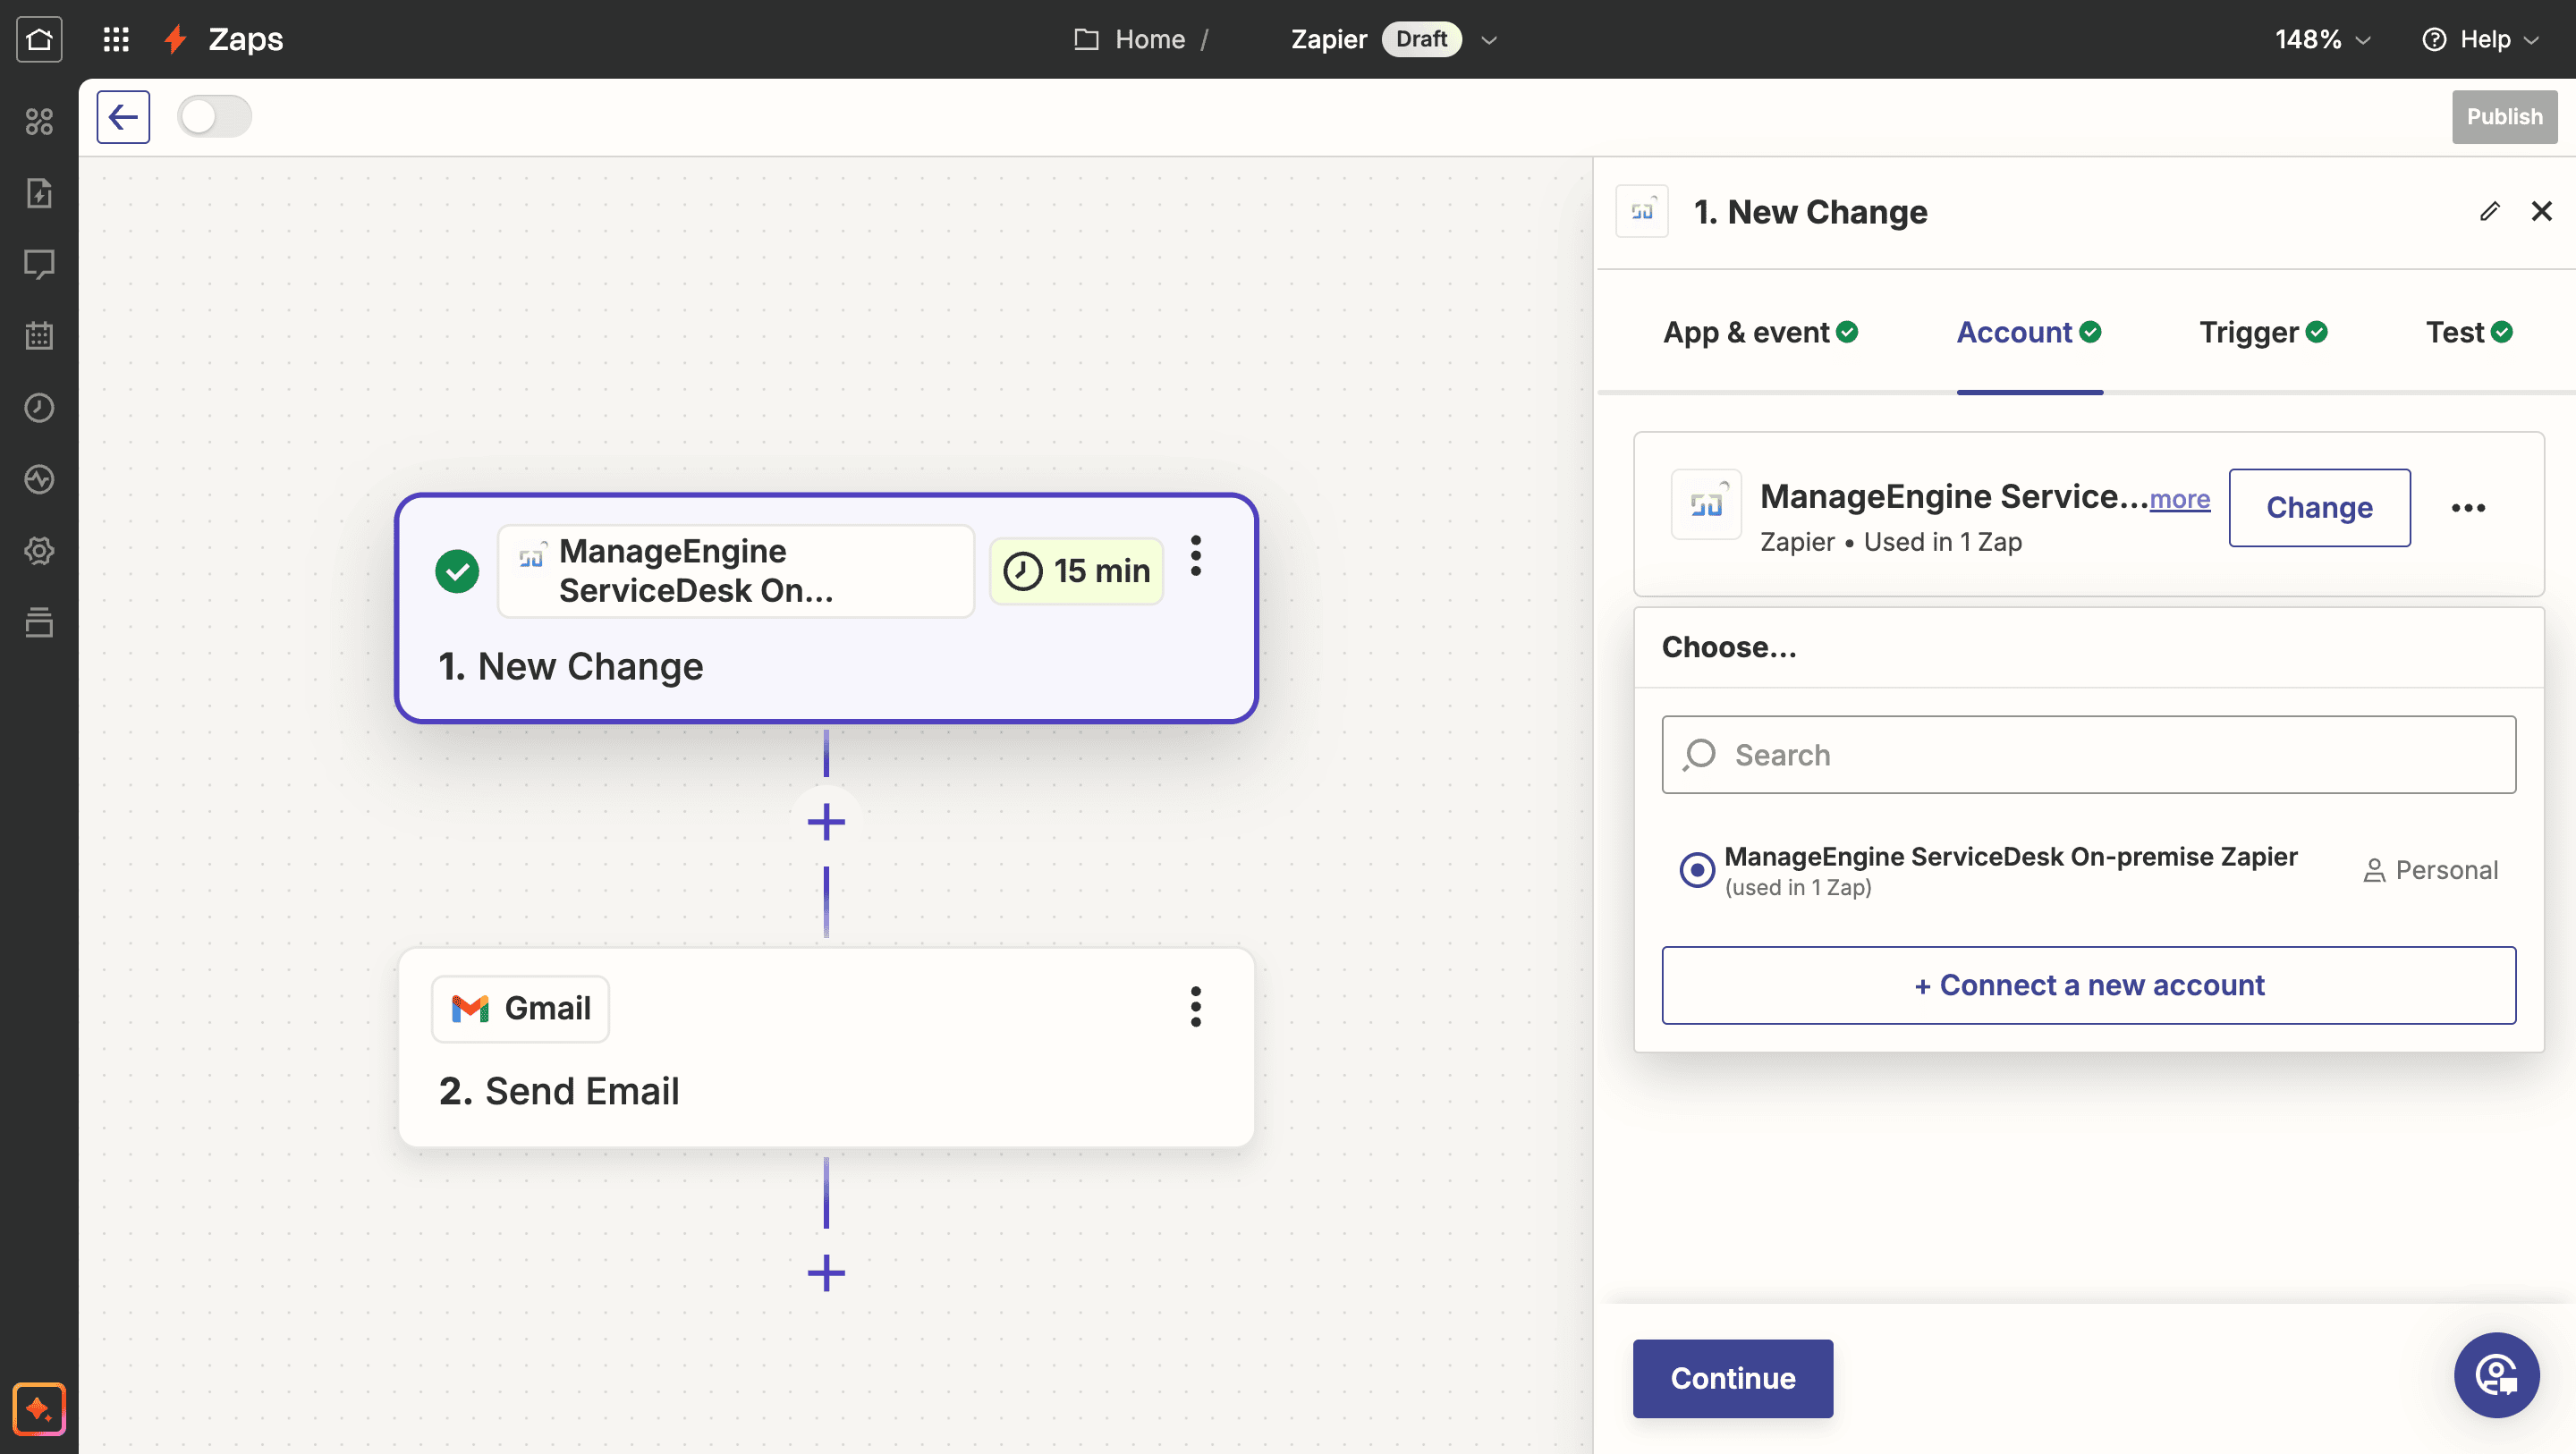The width and height of the screenshot is (2576, 1454).
Task: Click the Continue button
Action: [1733, 1378]
